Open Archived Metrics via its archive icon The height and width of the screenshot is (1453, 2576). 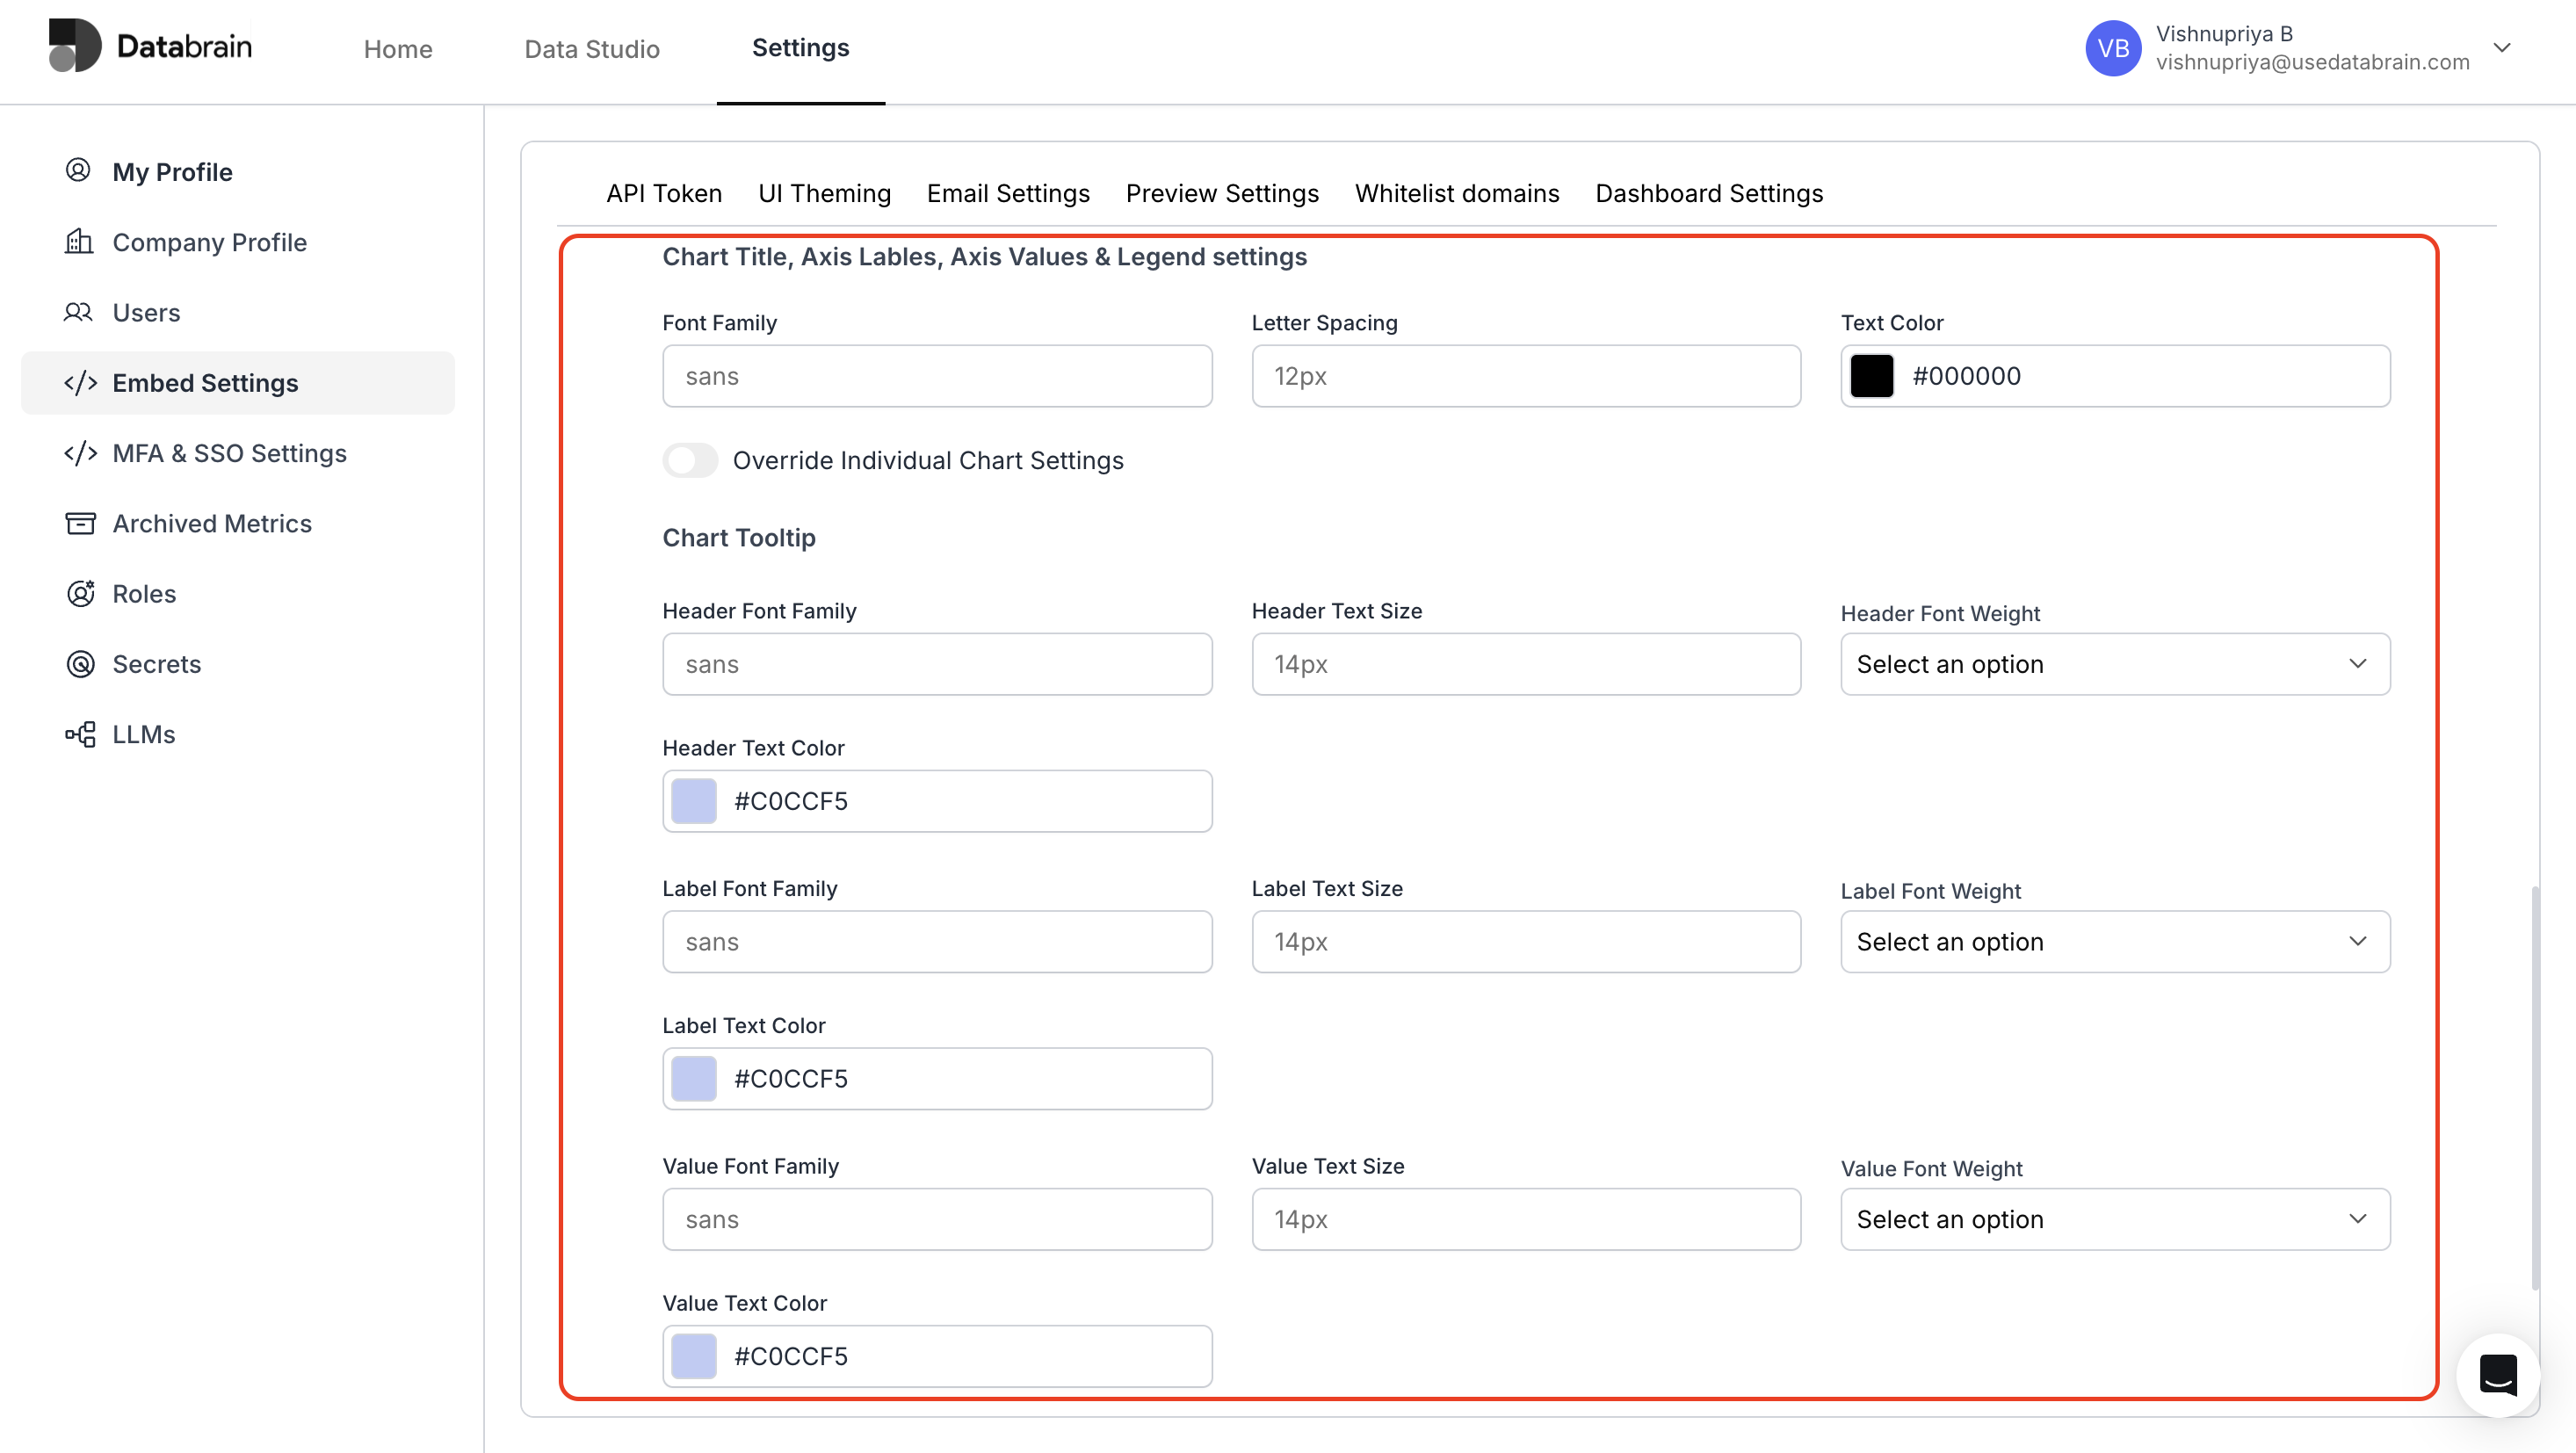pyautogui.click(x=79, y=523)
